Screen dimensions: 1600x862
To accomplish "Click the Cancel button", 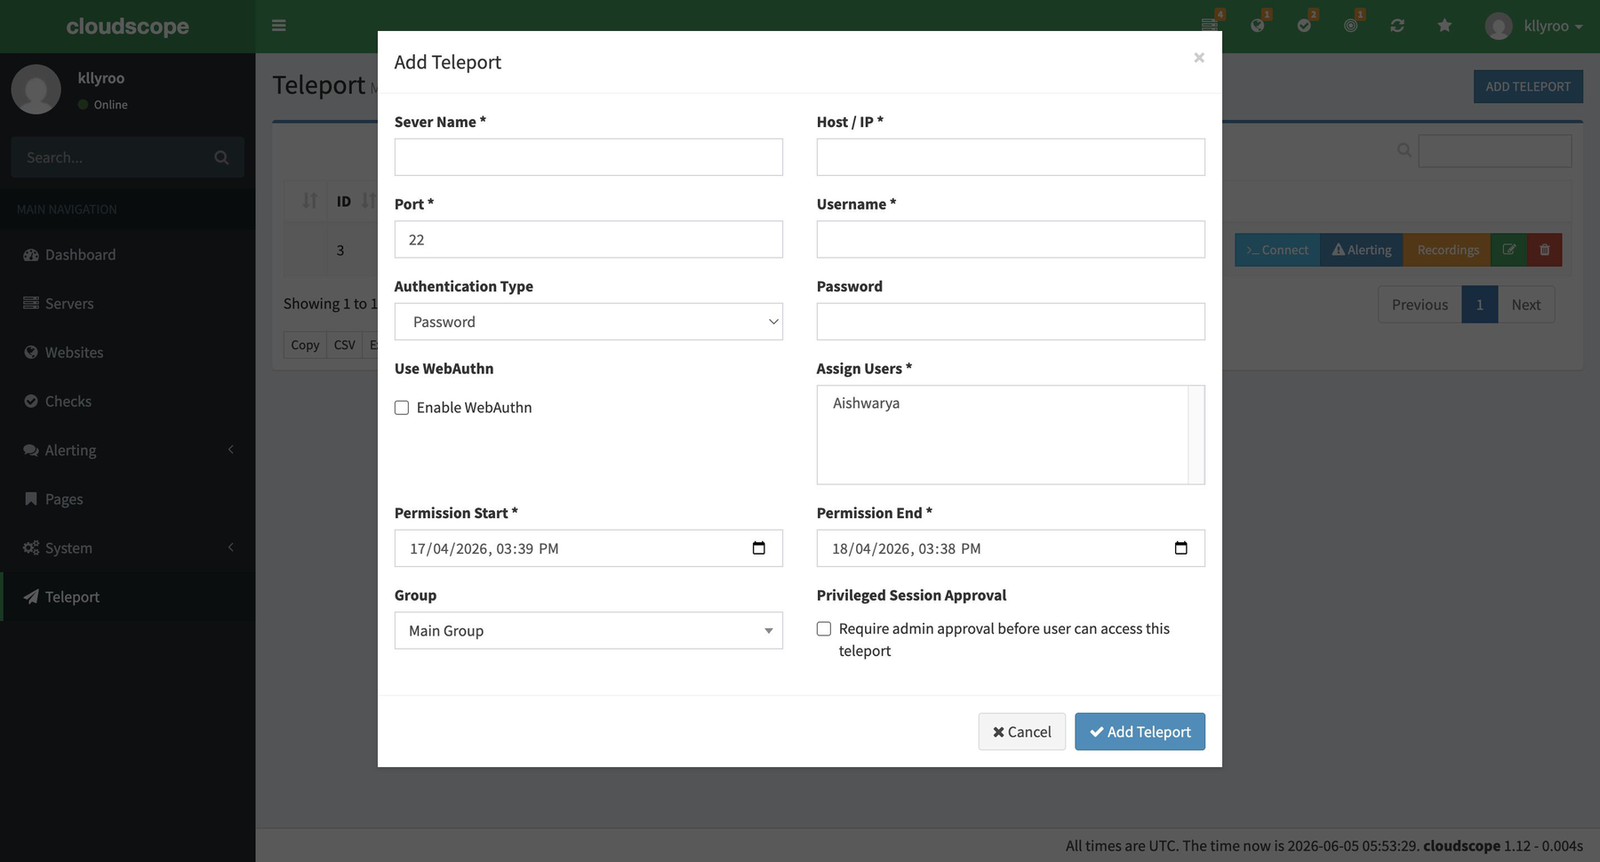I will 1021,732.
